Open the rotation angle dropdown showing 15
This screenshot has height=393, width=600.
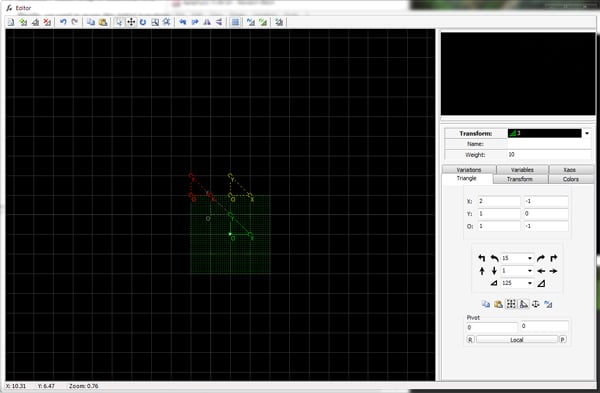tap(530, 258)
